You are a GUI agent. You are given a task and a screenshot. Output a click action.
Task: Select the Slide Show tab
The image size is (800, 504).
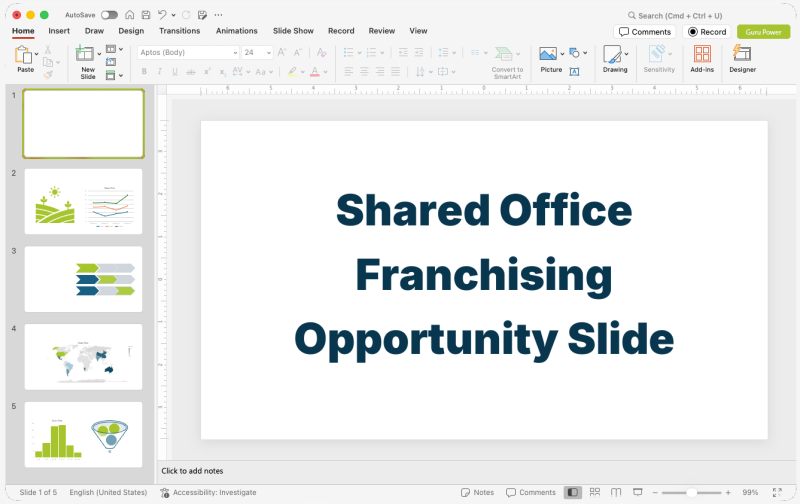[293, 31]
